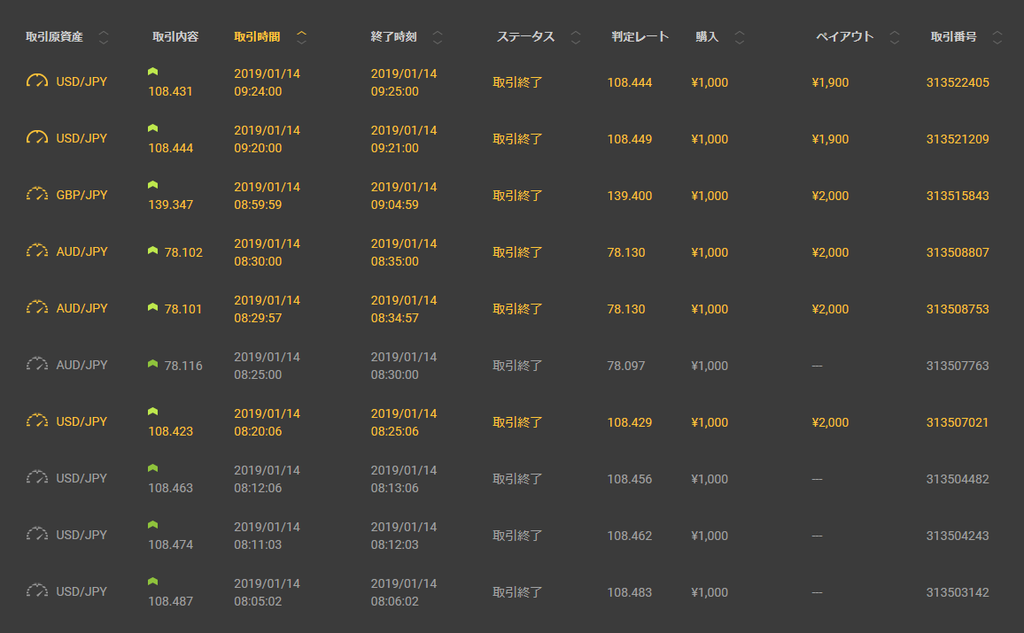Click 取引終了 status on trade 313507763
Screen dimensions: 1024x633
tap(517, 366)
